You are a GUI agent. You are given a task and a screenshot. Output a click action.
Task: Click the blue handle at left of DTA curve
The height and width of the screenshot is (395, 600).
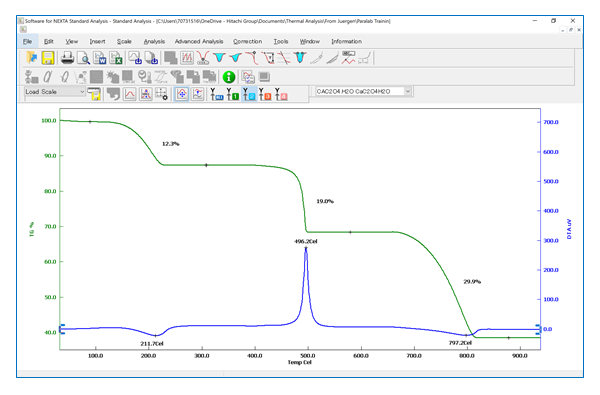(62, 329)
